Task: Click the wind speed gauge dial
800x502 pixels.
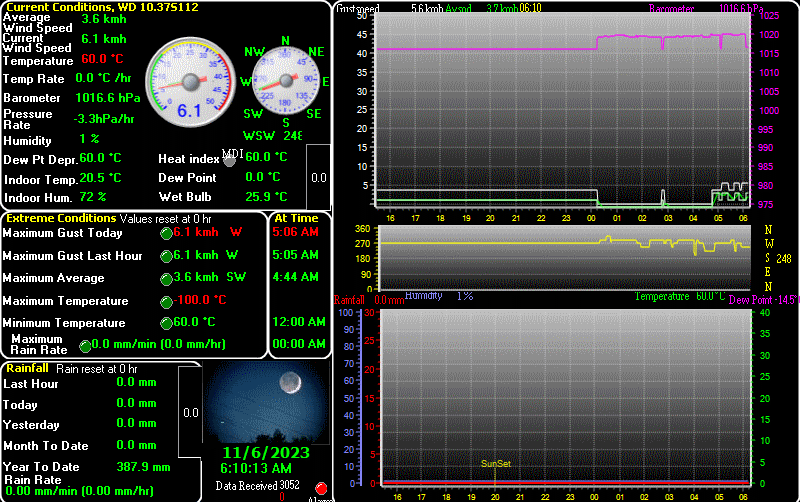Action: [x=189, y=81]
